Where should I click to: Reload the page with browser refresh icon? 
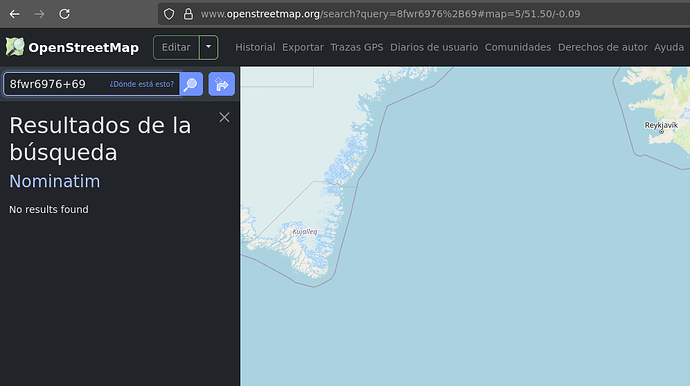click(64, 14)
